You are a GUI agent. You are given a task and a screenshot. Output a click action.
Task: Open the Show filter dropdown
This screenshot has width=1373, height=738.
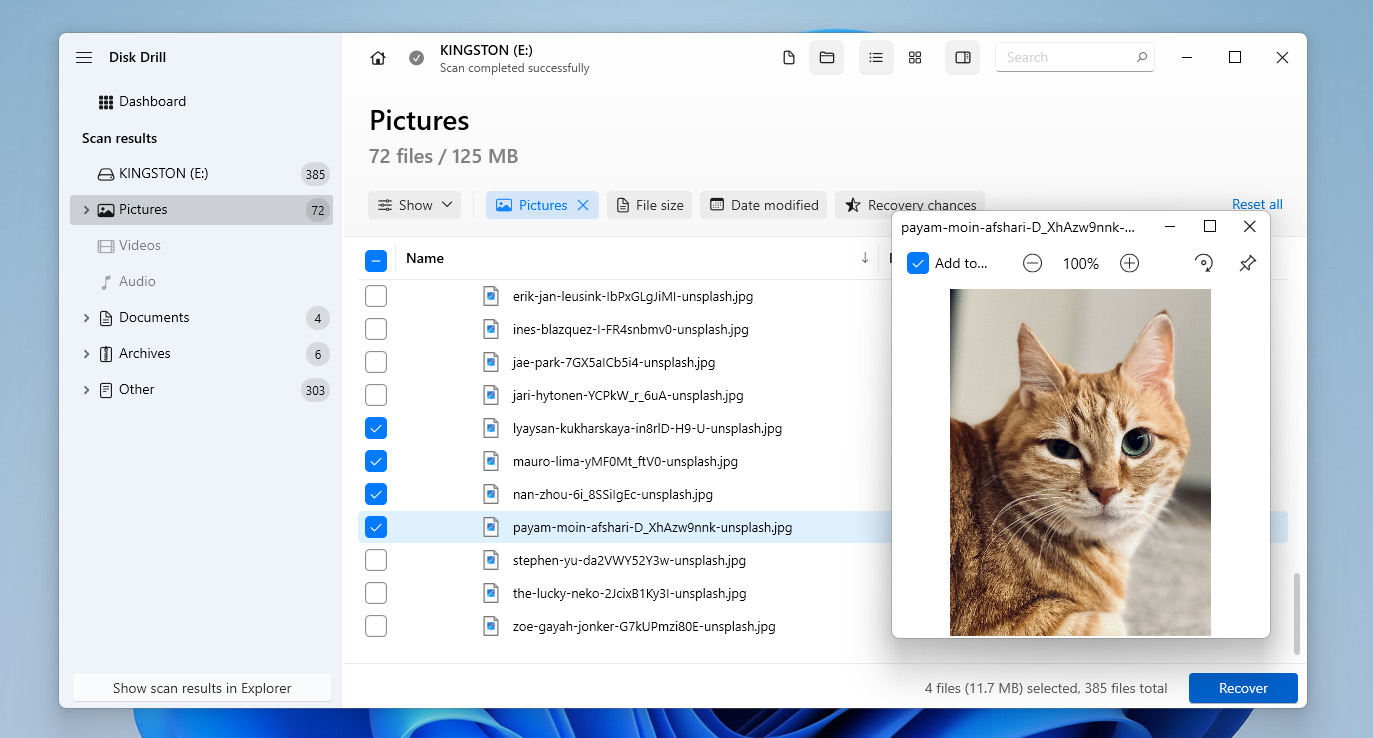click(414, 205)
